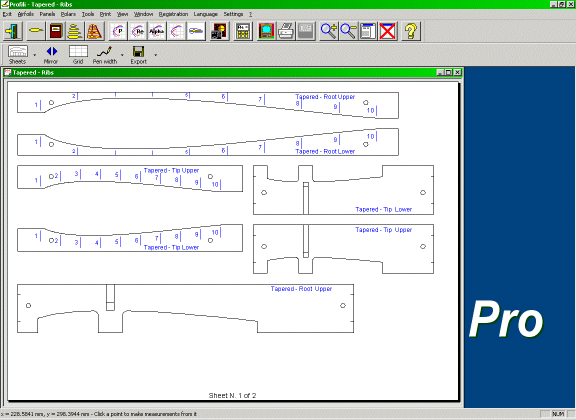Expand the Pen width dropdown arrow
Screen dimensions: 576x420
pos(122,55)
